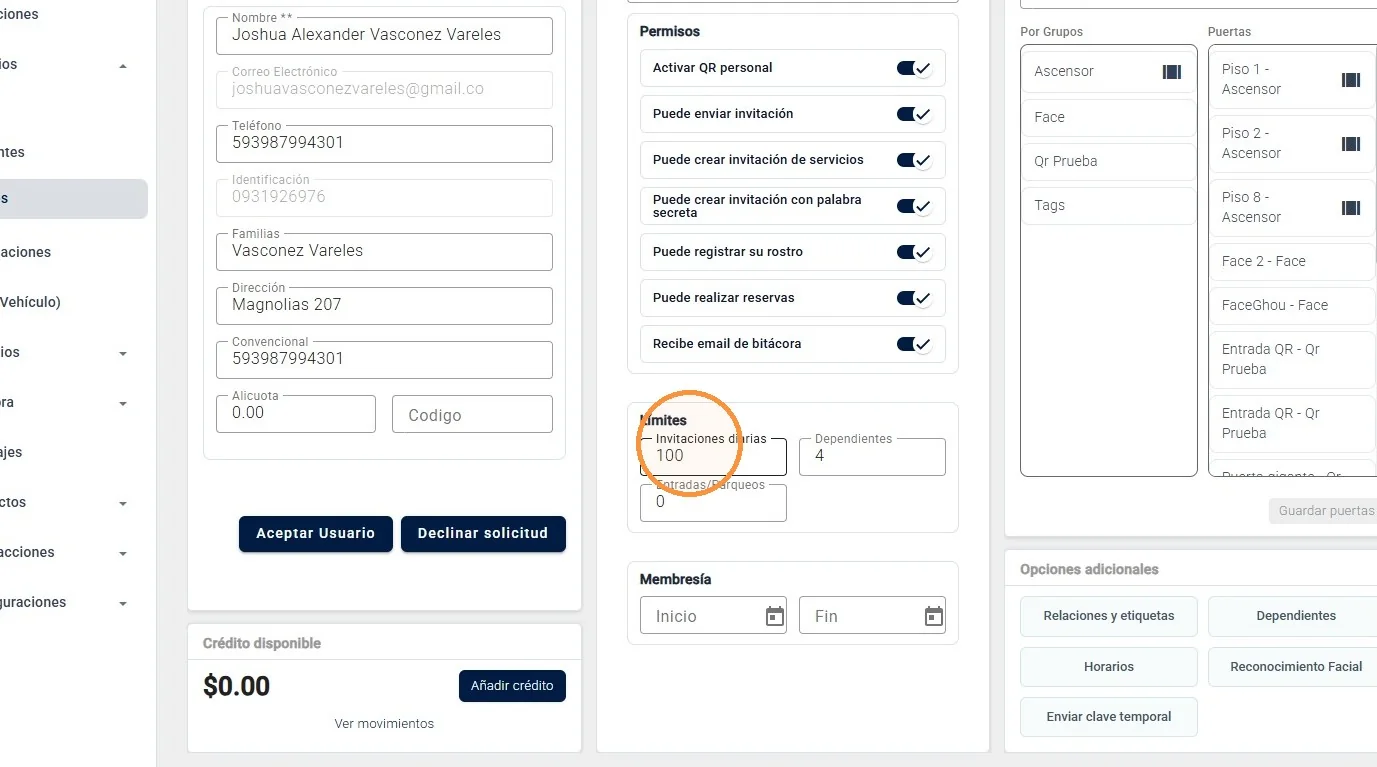This screenshot has height=767, width=1377.
Task: Open the Inicio date calendar icon
Action: 775,616
